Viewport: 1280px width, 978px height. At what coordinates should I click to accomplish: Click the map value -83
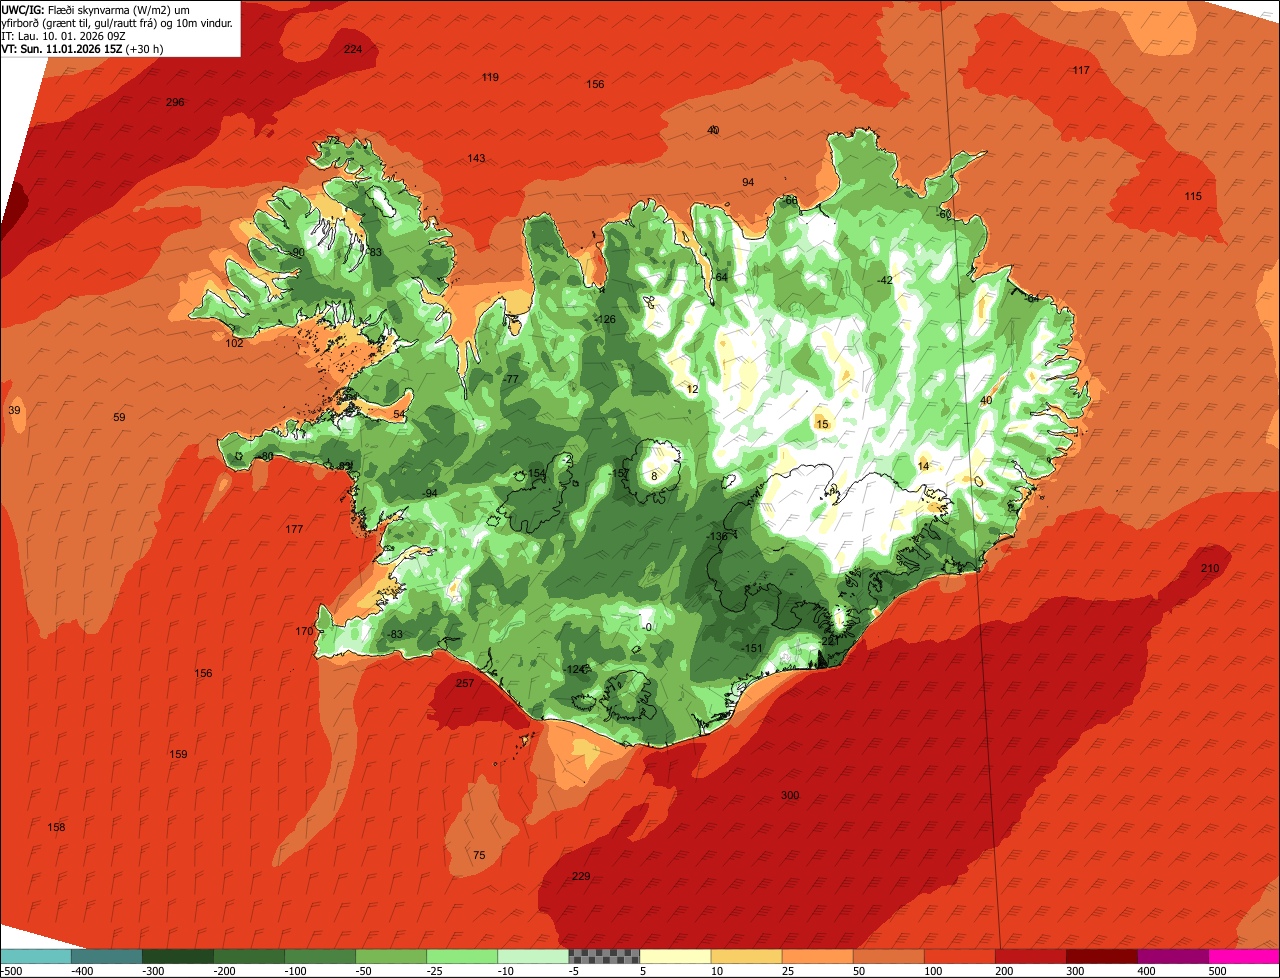(x=394, y=634)
